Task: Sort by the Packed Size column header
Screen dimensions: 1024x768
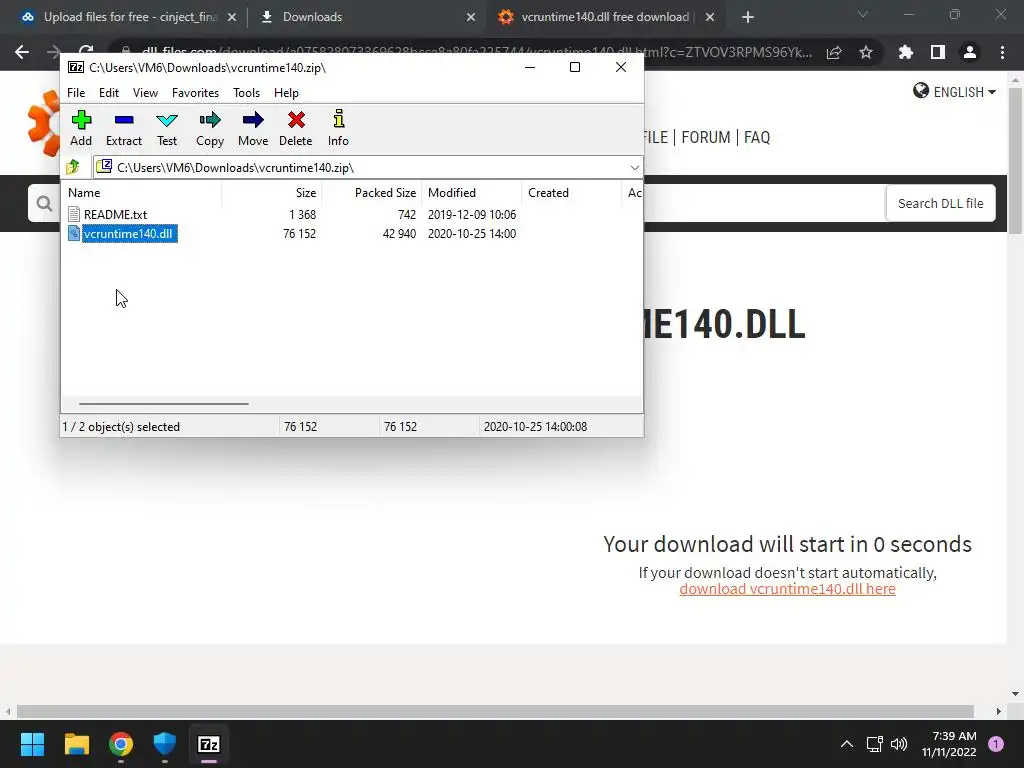Action: 372,193
